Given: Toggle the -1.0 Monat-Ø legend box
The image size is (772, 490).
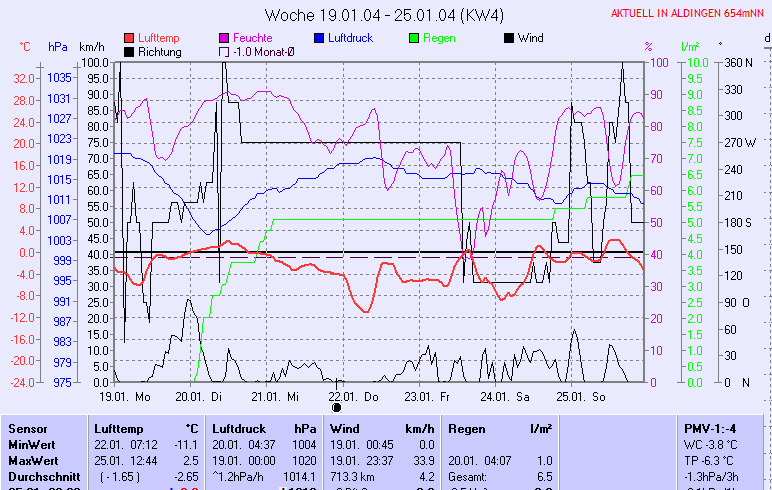Looking at the screenshot, I should (224, 52).
